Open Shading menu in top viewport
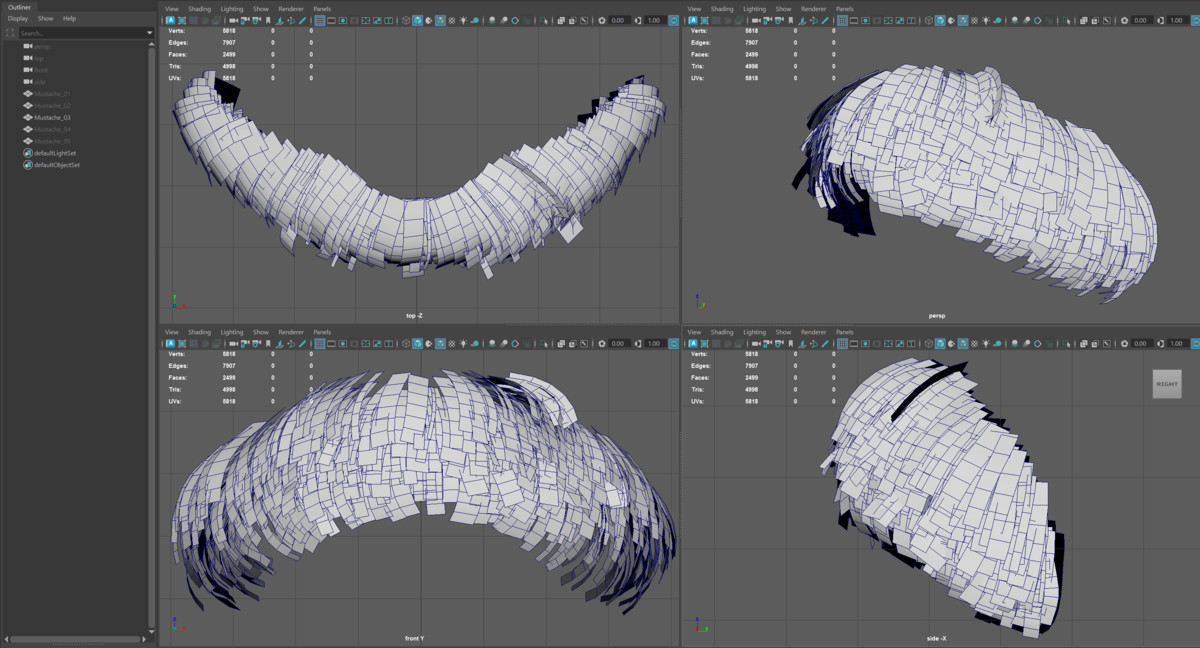This screenshot has height=648, width=1200. point(200,8)
